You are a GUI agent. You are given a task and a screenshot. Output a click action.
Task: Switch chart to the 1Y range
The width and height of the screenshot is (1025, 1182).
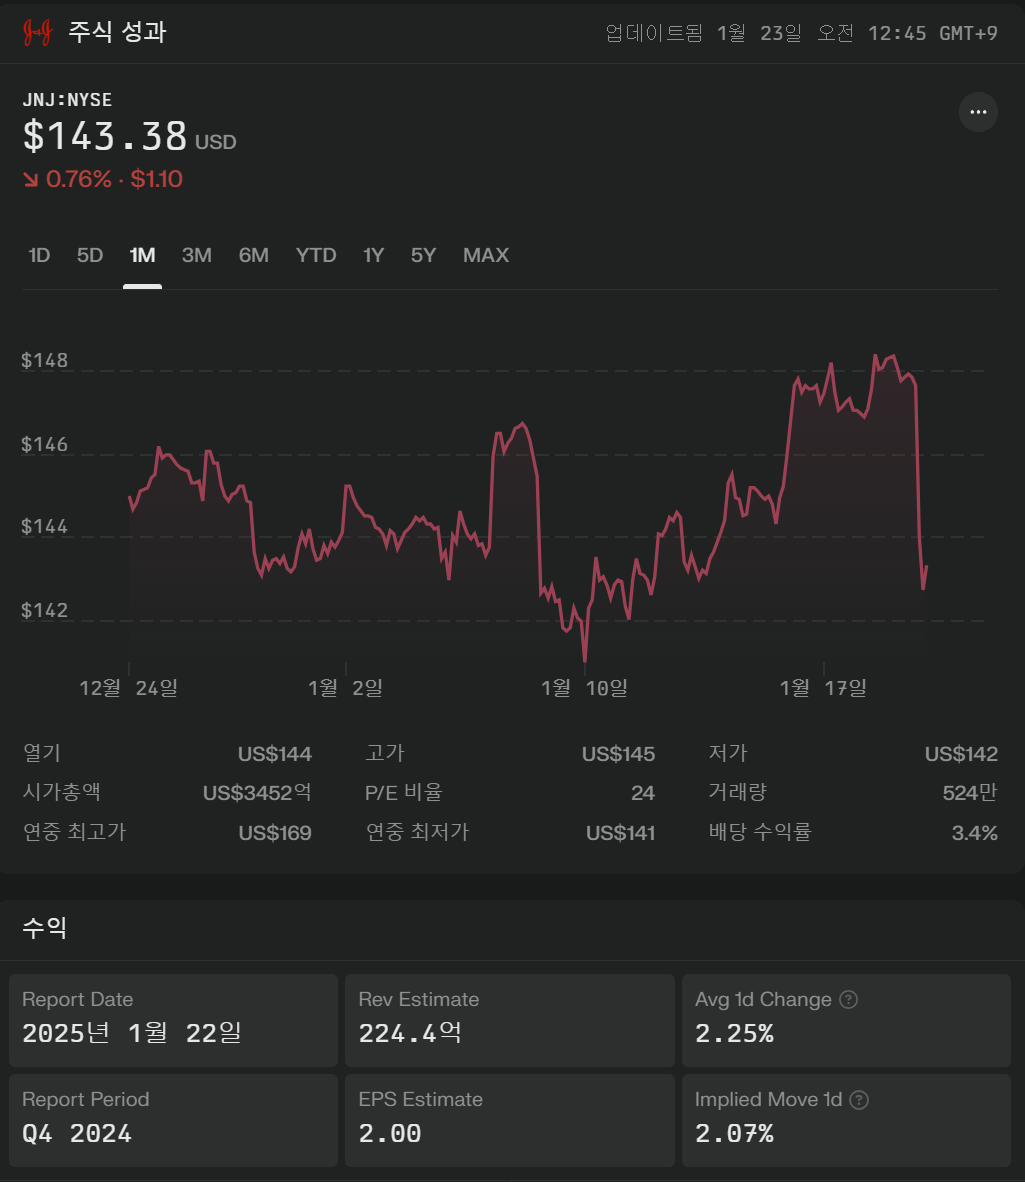(x=374, y=256)
